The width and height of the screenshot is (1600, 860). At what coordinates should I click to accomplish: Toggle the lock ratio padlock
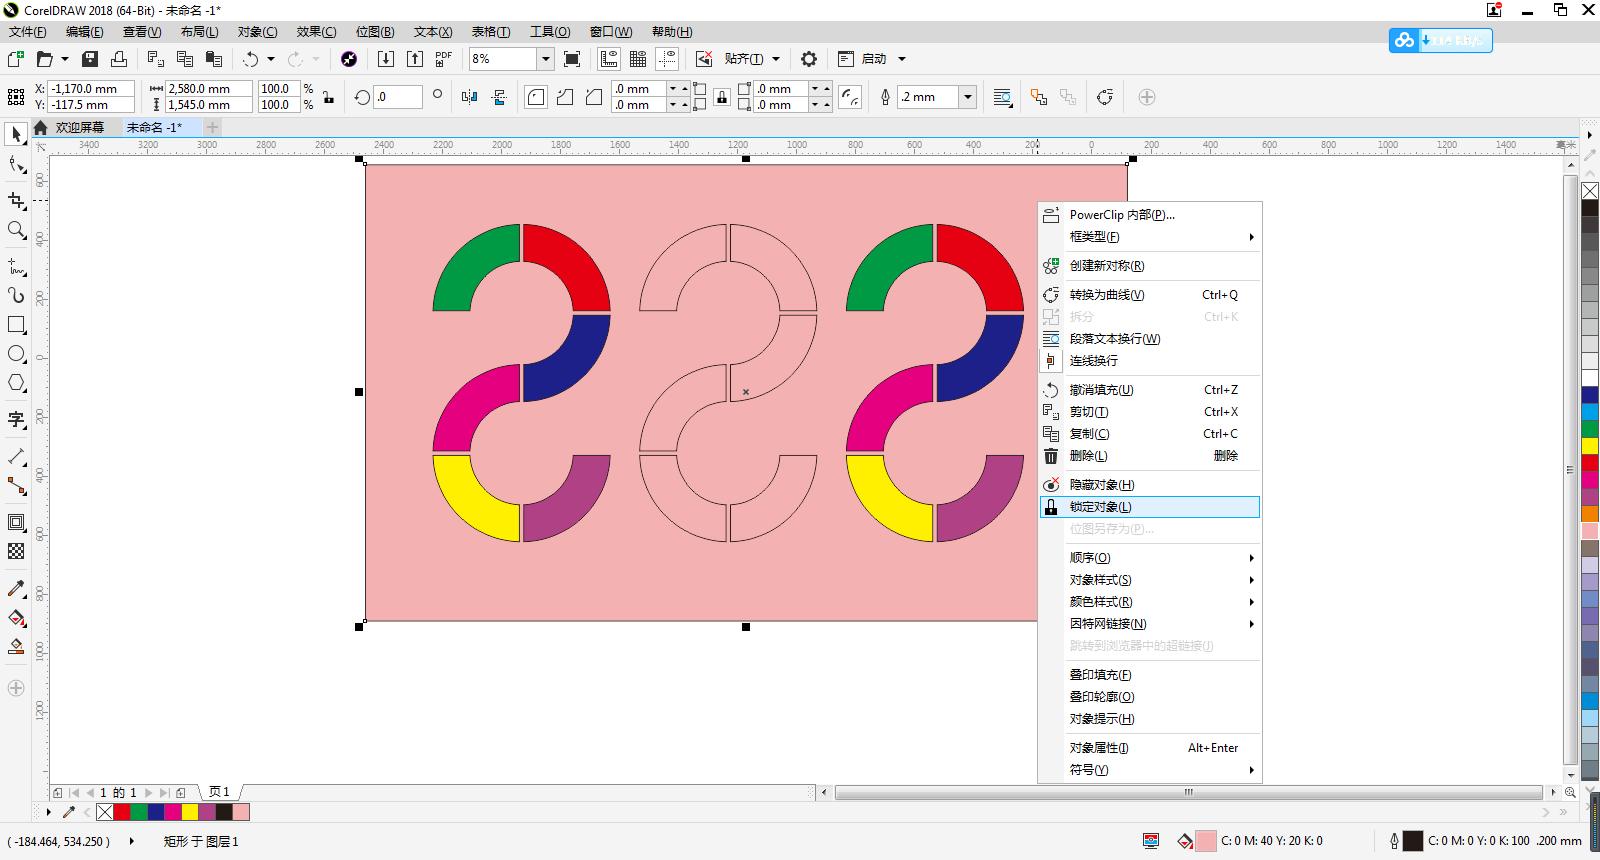point(328,97)
